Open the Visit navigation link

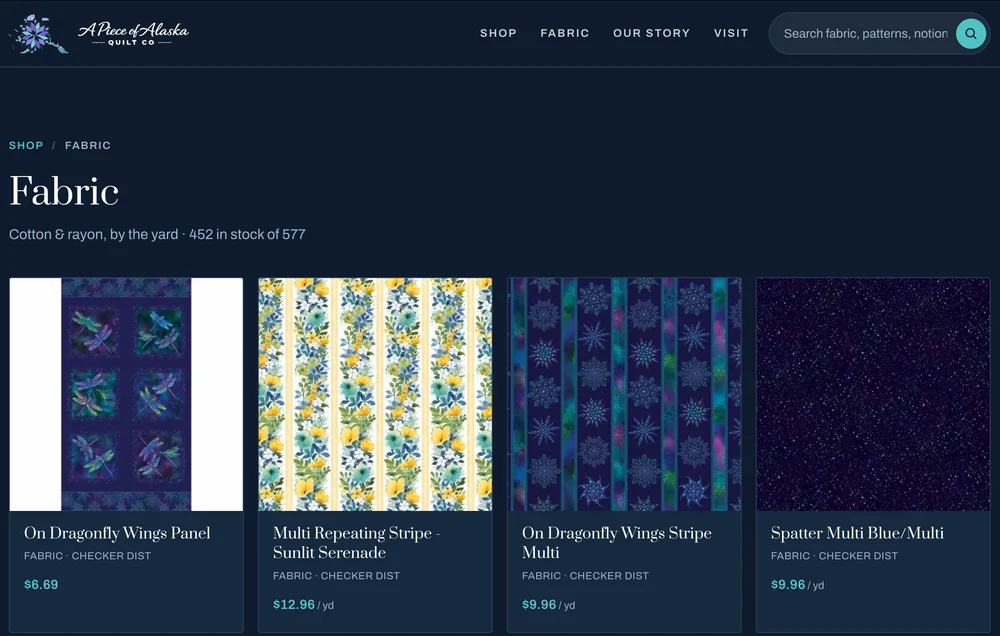pyautogui.click(x=731, y=33)
